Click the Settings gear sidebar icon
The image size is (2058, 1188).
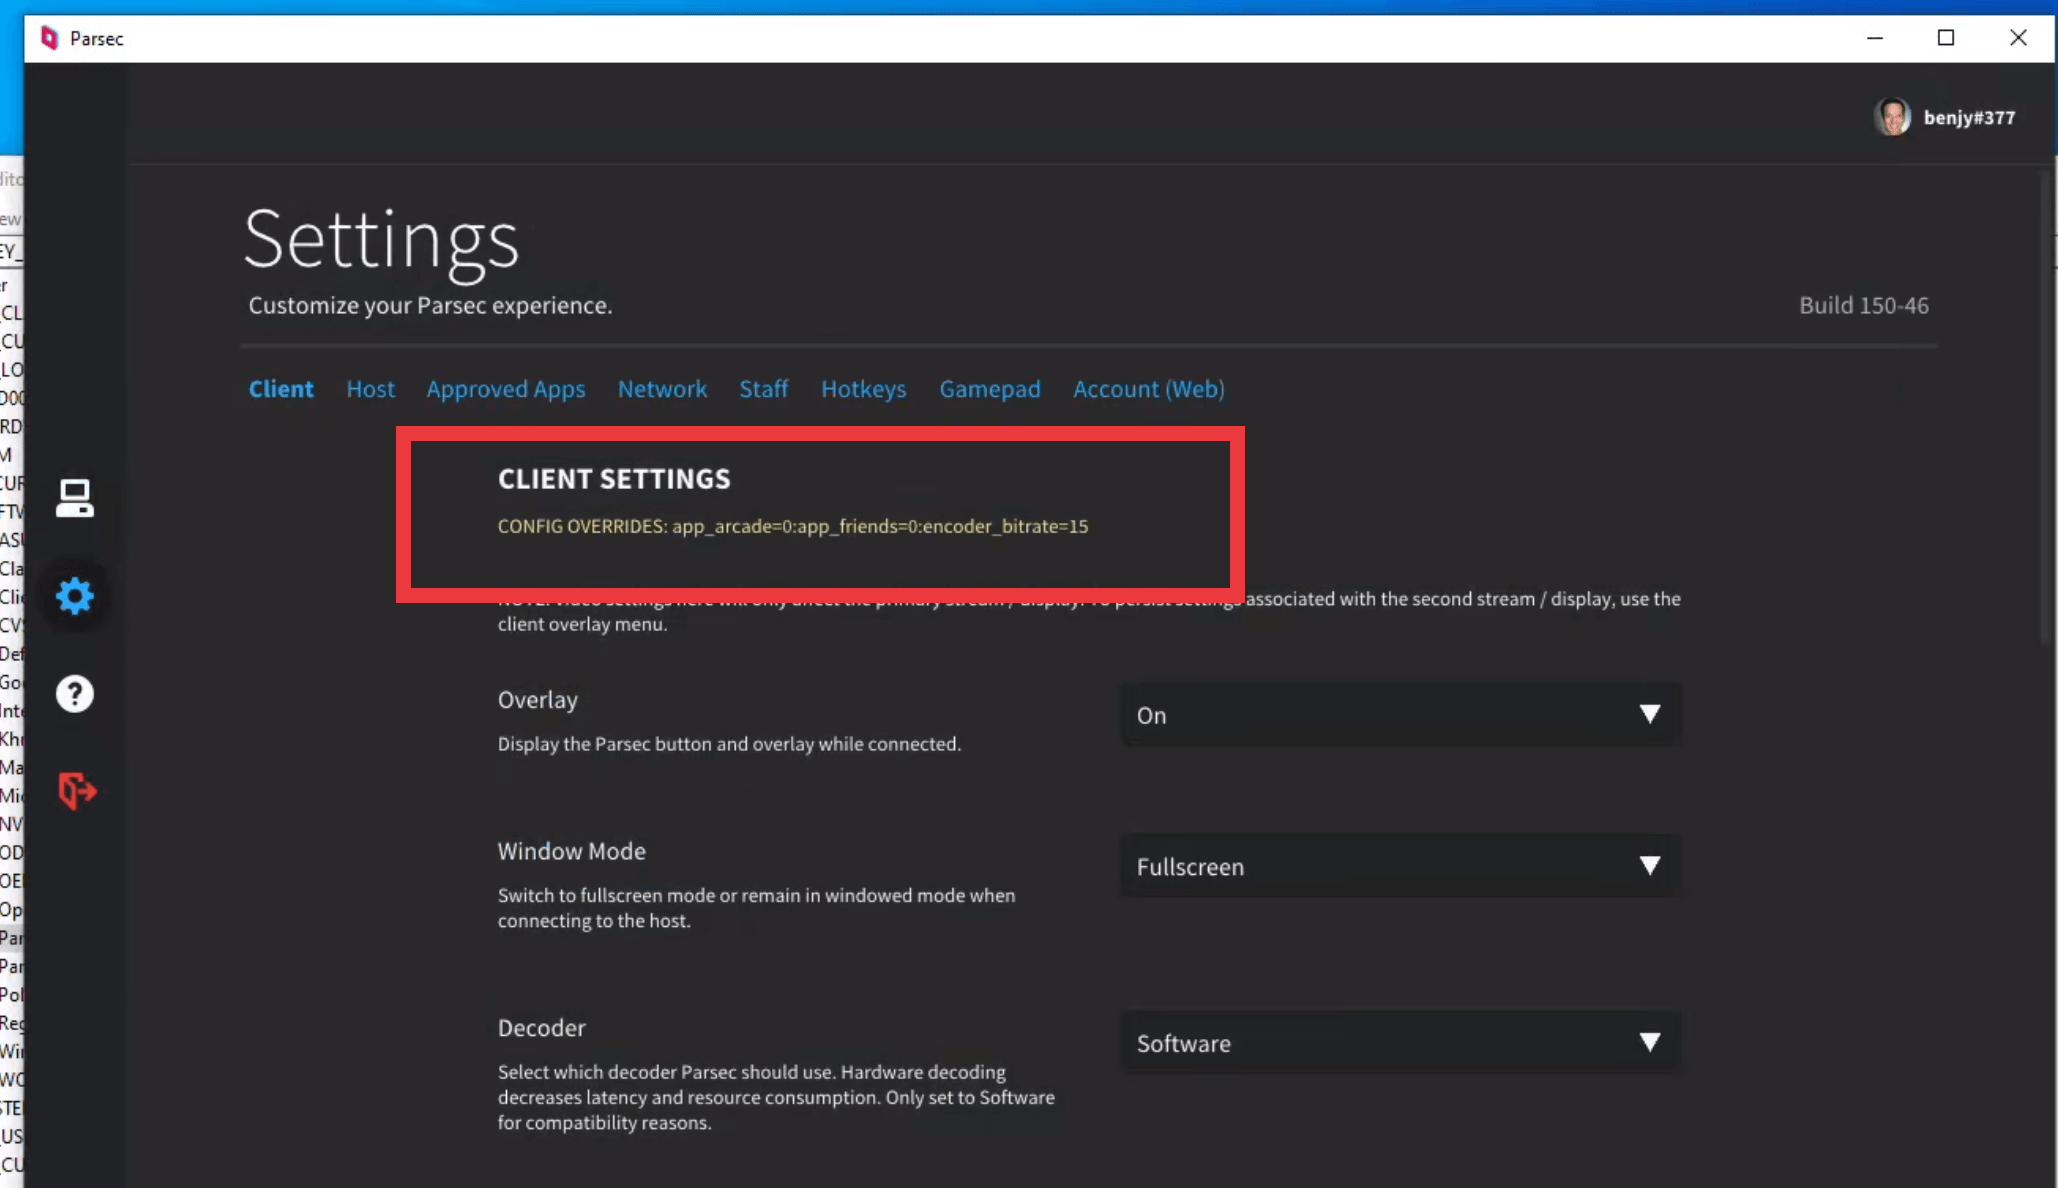coord(74,596)
